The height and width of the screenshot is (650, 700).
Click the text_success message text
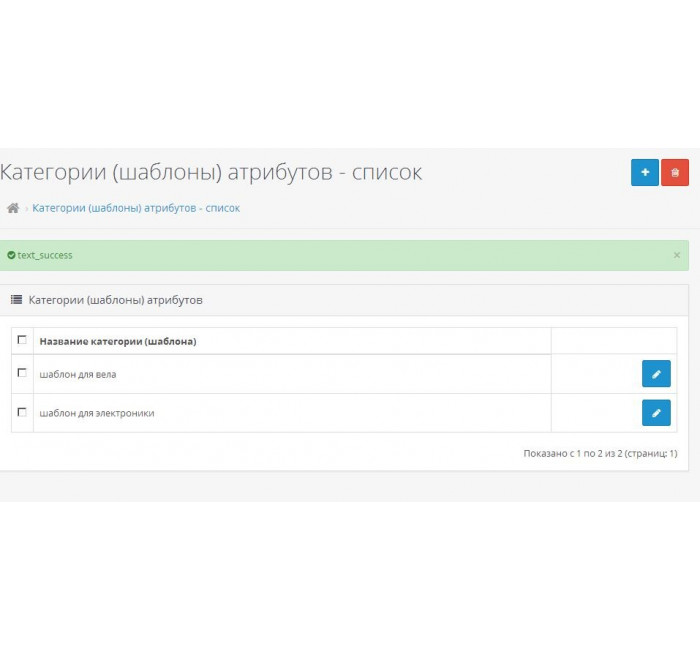click(x=45, y=255)
